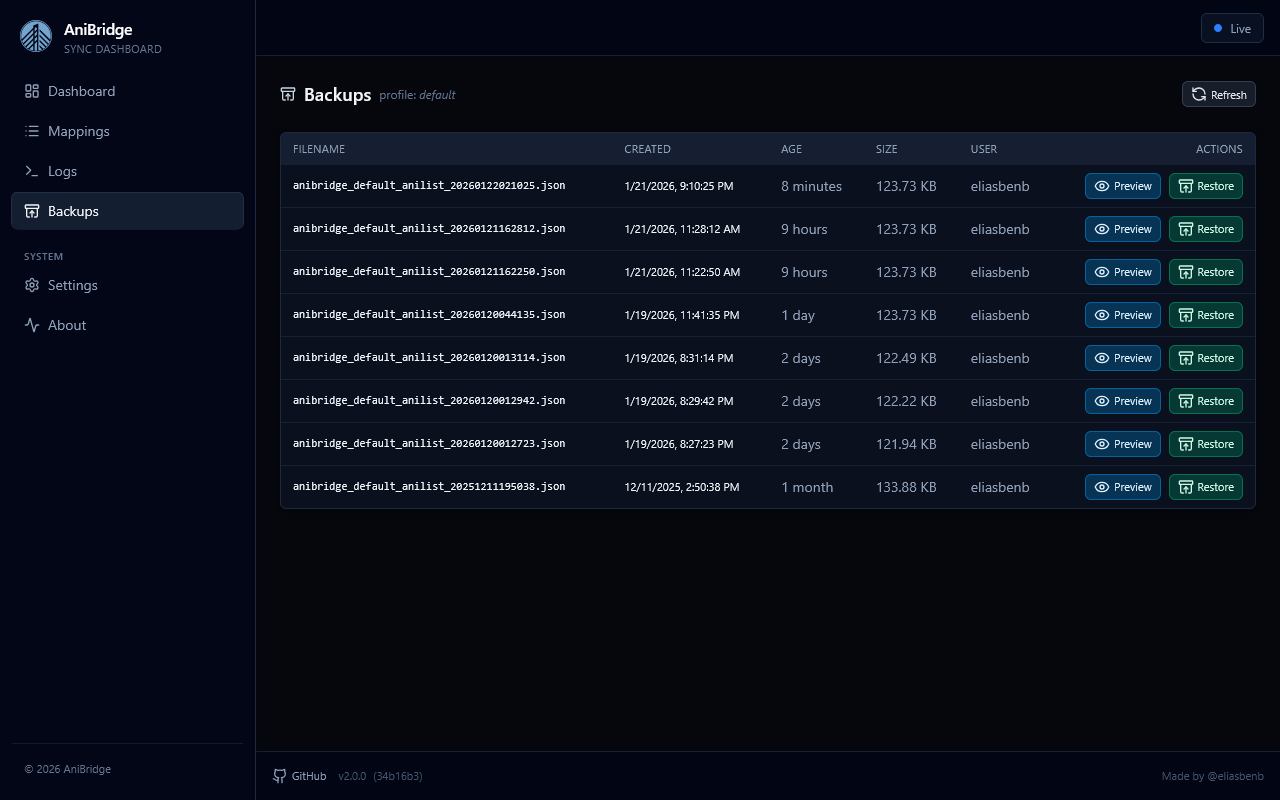The width and height of the screenshot is (1280, 800).
Task: Select the Dashboard navigation icon
Action: point(31,90)
